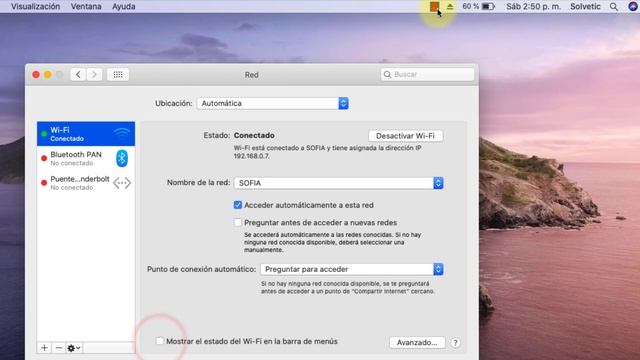Enable Mostrar el estado del Wi-Fi checkbox

[160, 341]
